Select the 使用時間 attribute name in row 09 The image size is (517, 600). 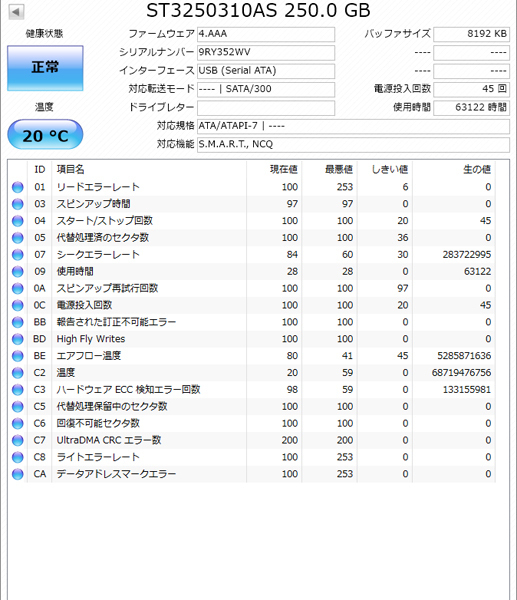click(75, 271)
